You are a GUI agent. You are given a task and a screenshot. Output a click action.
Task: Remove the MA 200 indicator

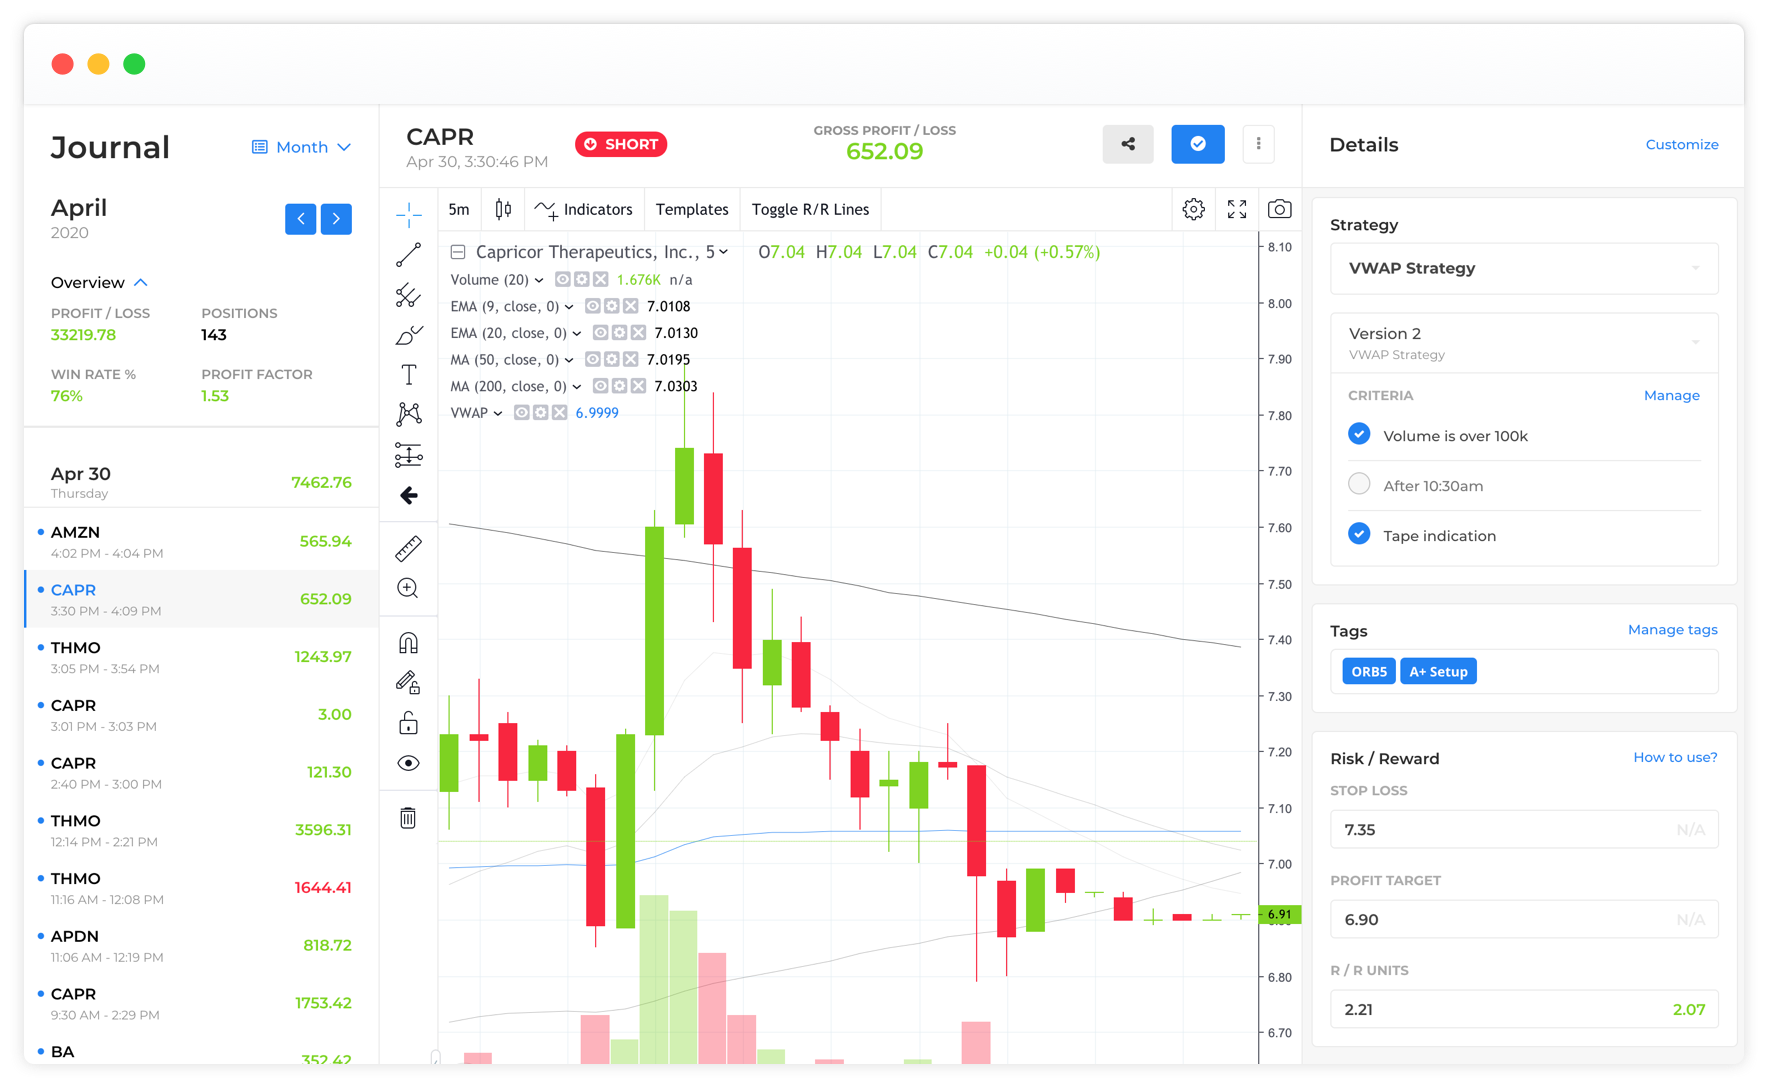(x=638, y=386)
